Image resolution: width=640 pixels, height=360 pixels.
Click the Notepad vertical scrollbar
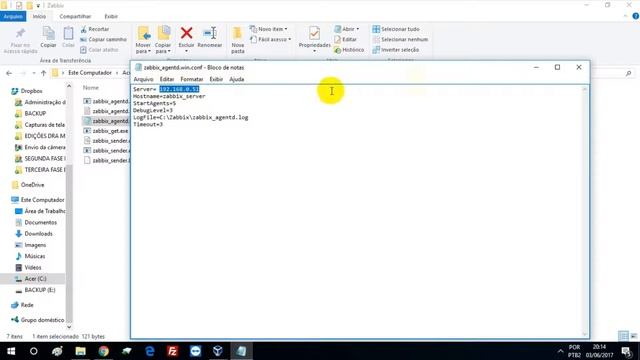point(585,212)
